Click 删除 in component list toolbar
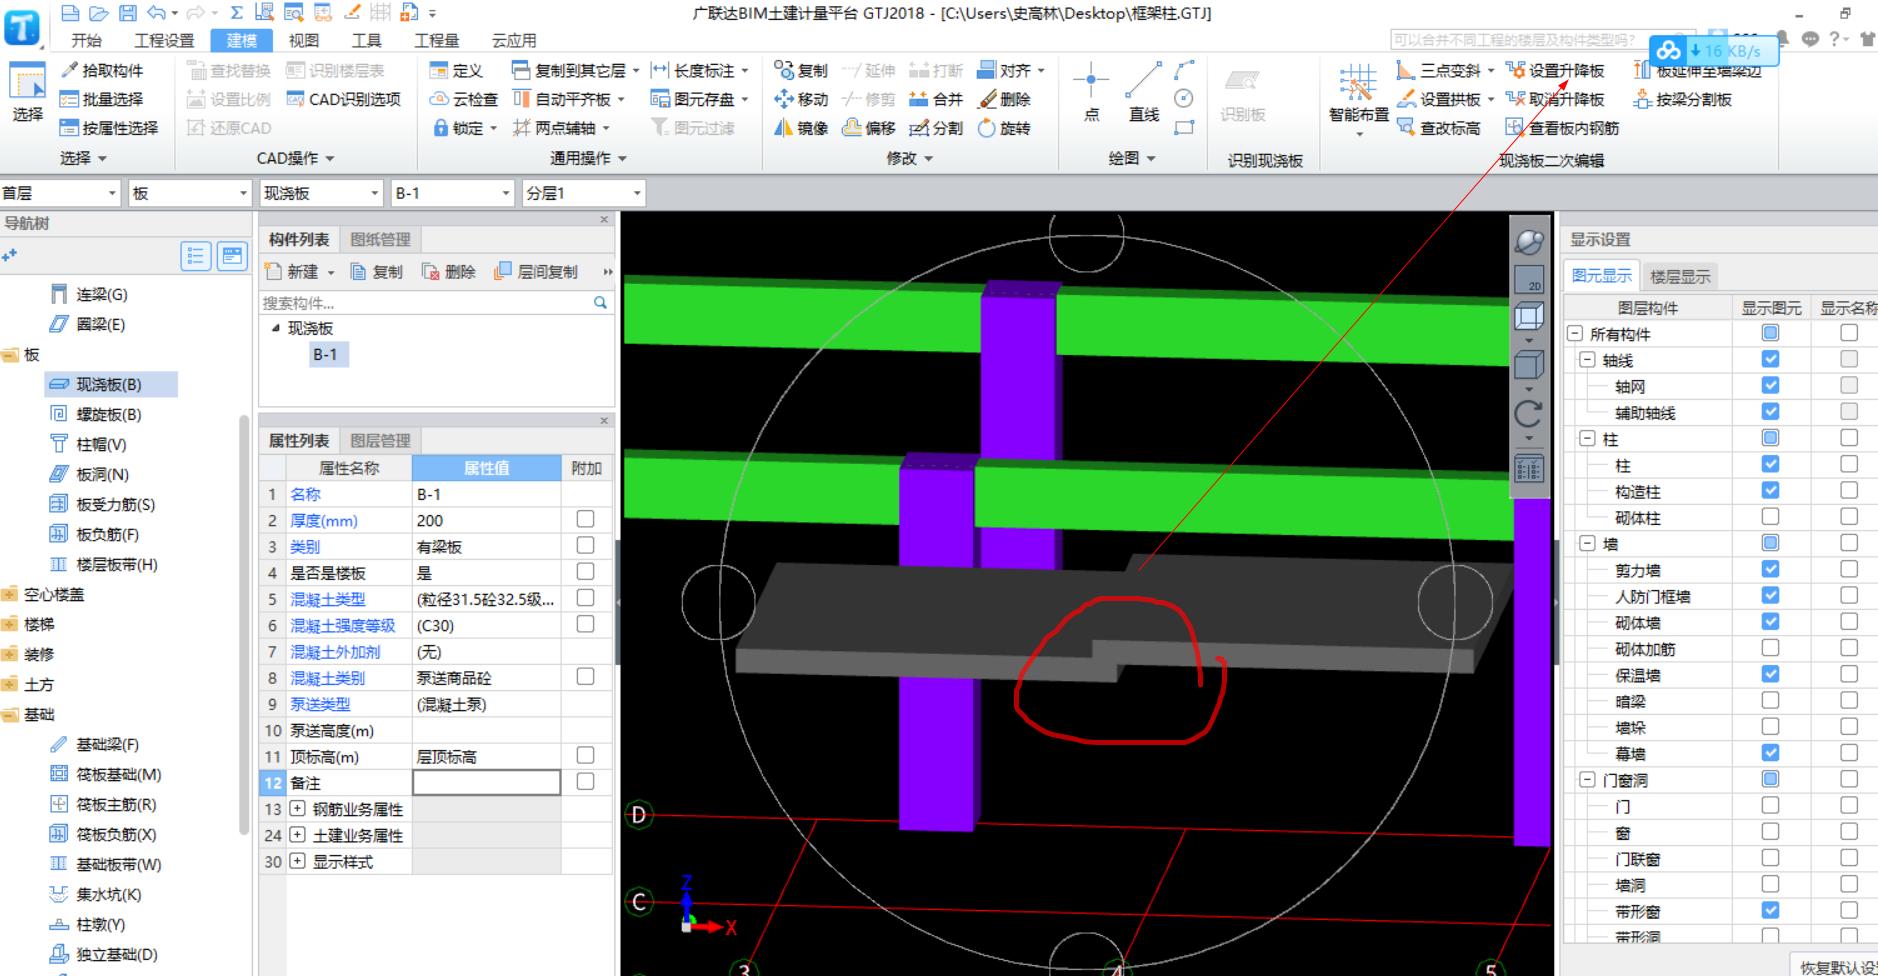The height and width of the screenshot is (976, 1878). [449, 271]
